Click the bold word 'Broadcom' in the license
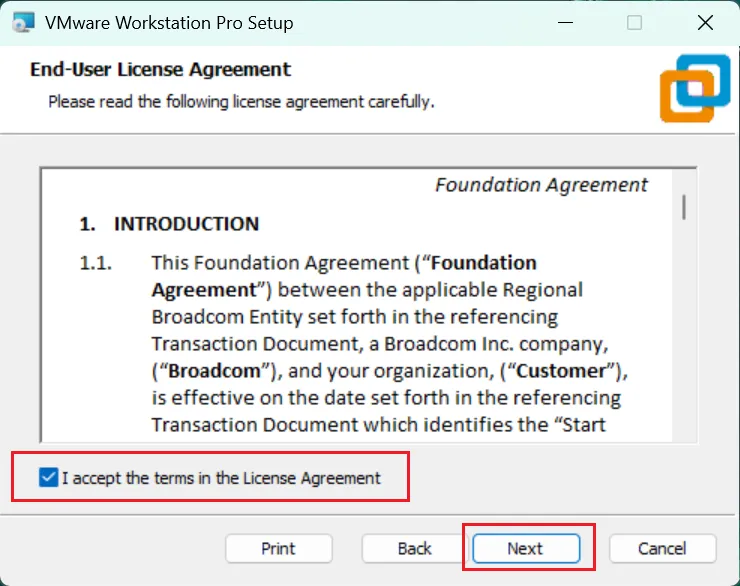 coord(214,371)
